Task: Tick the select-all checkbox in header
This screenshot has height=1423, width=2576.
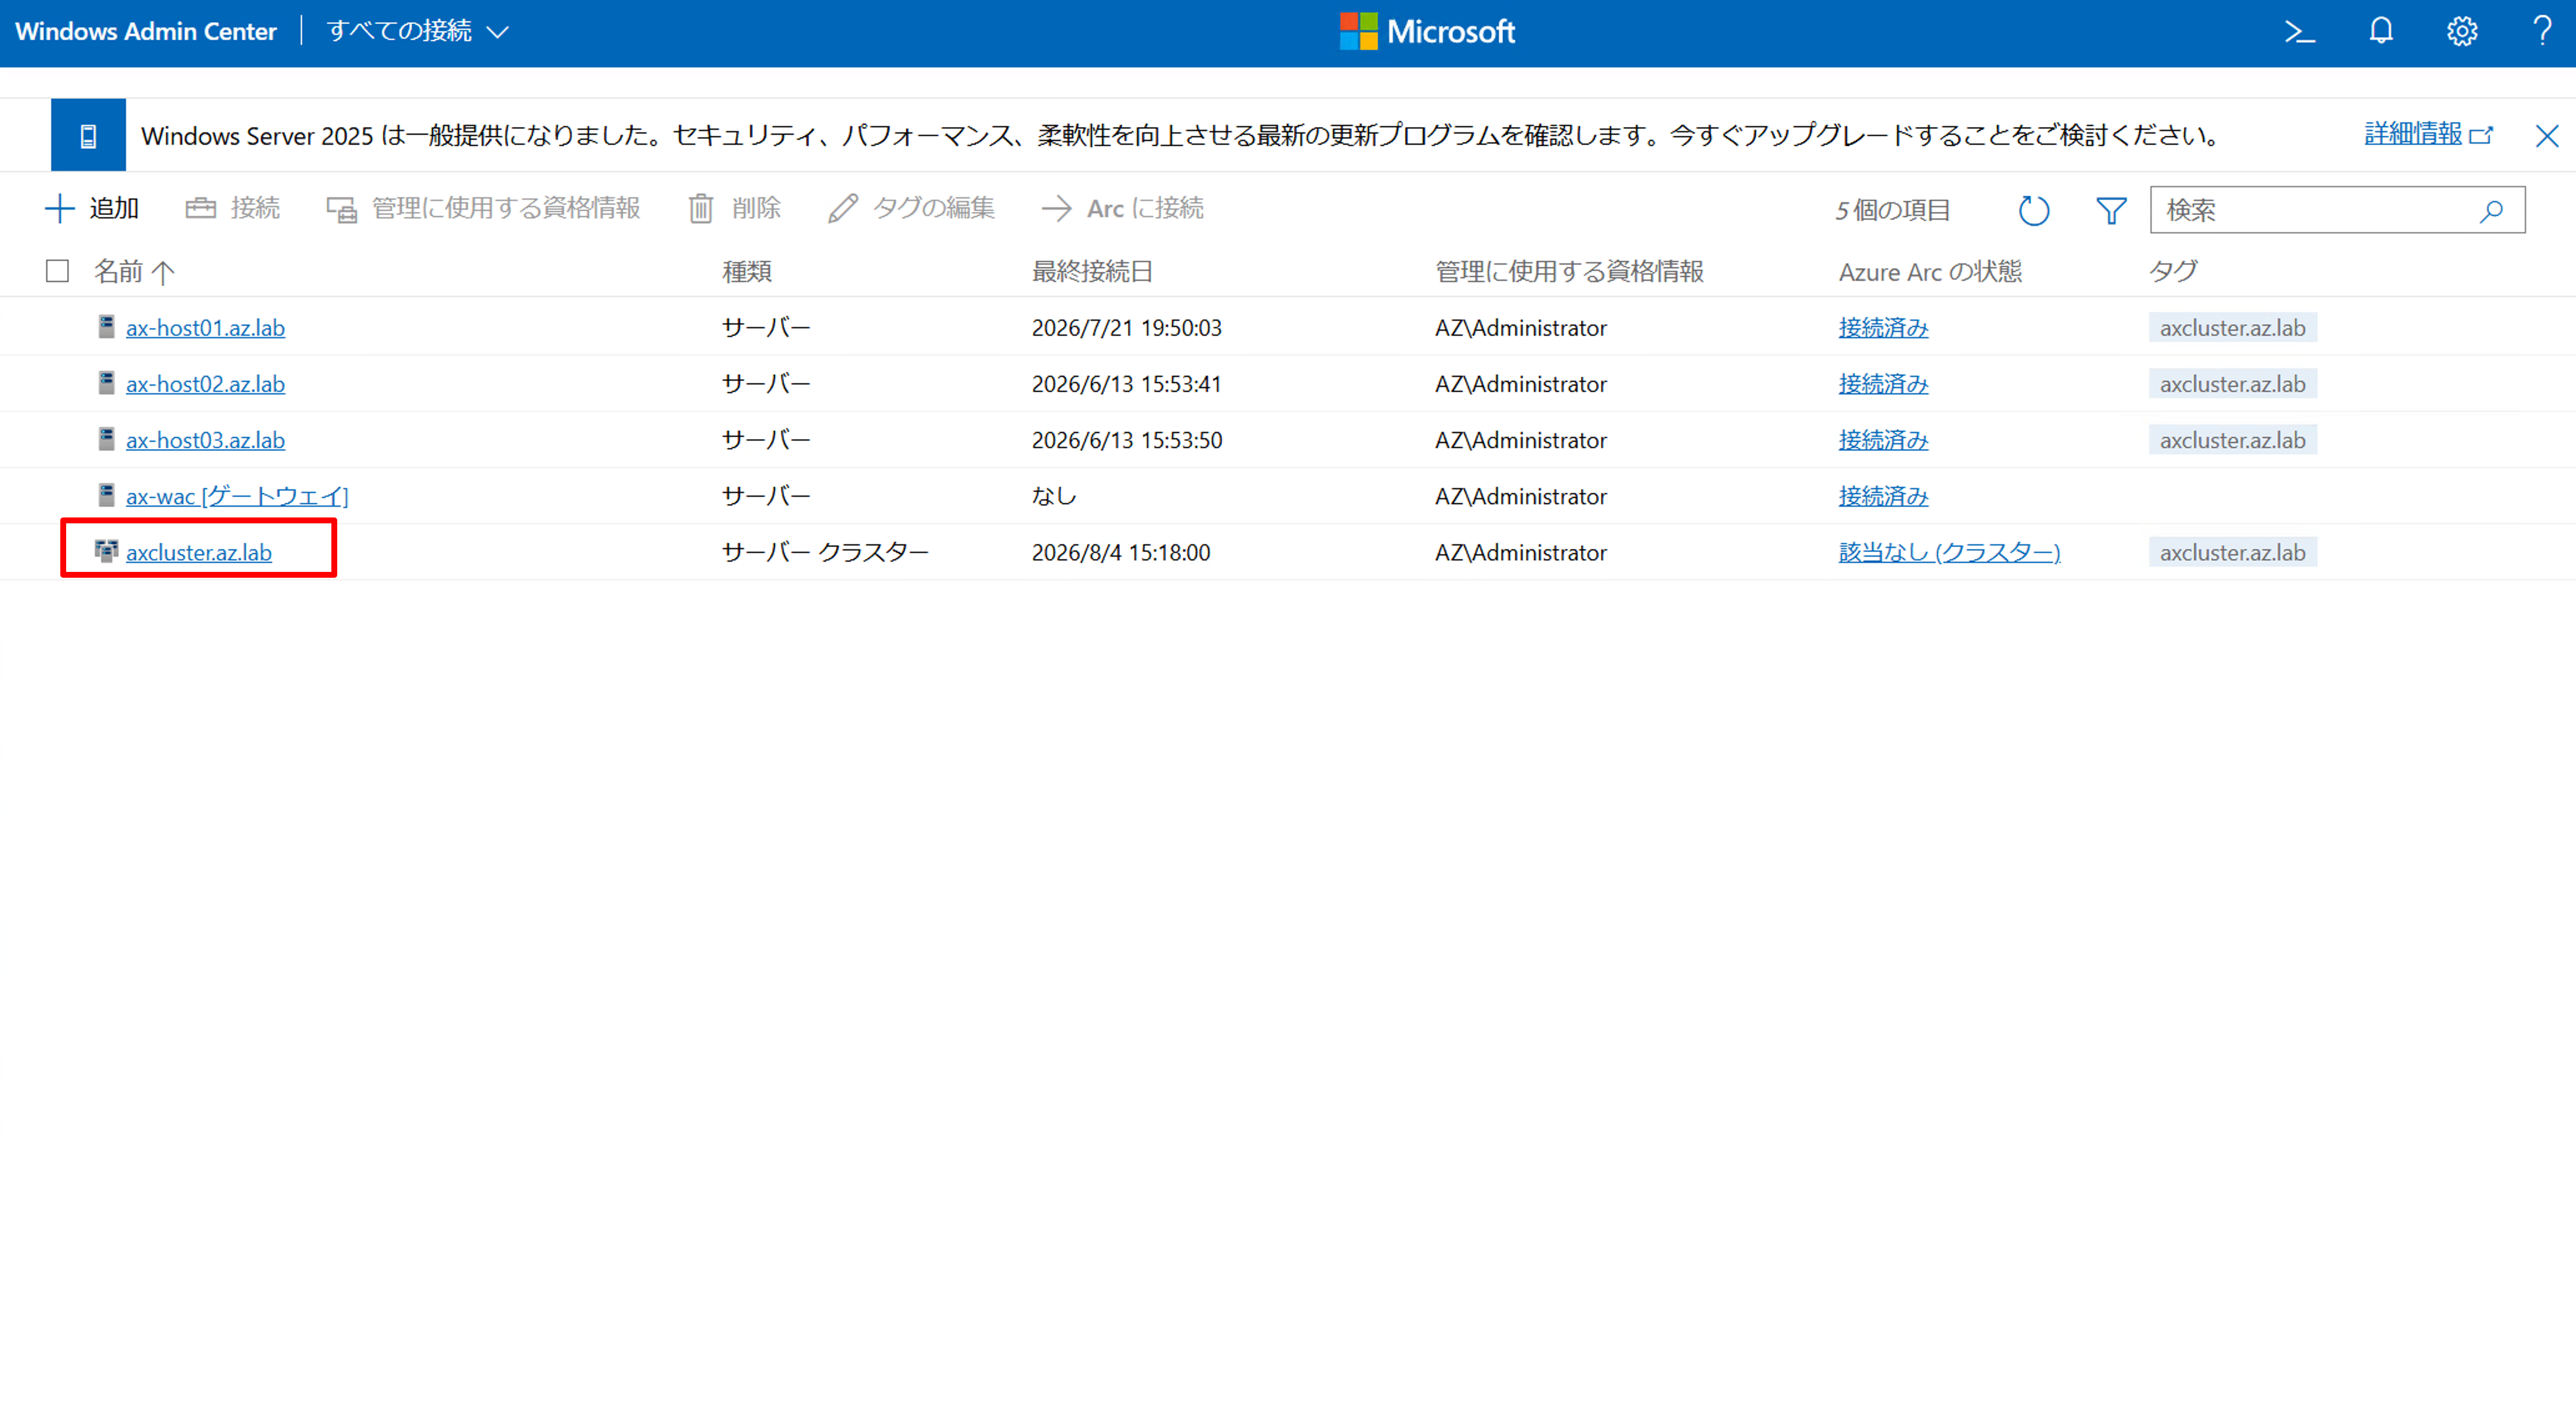Action: click(x=57, y=271)
